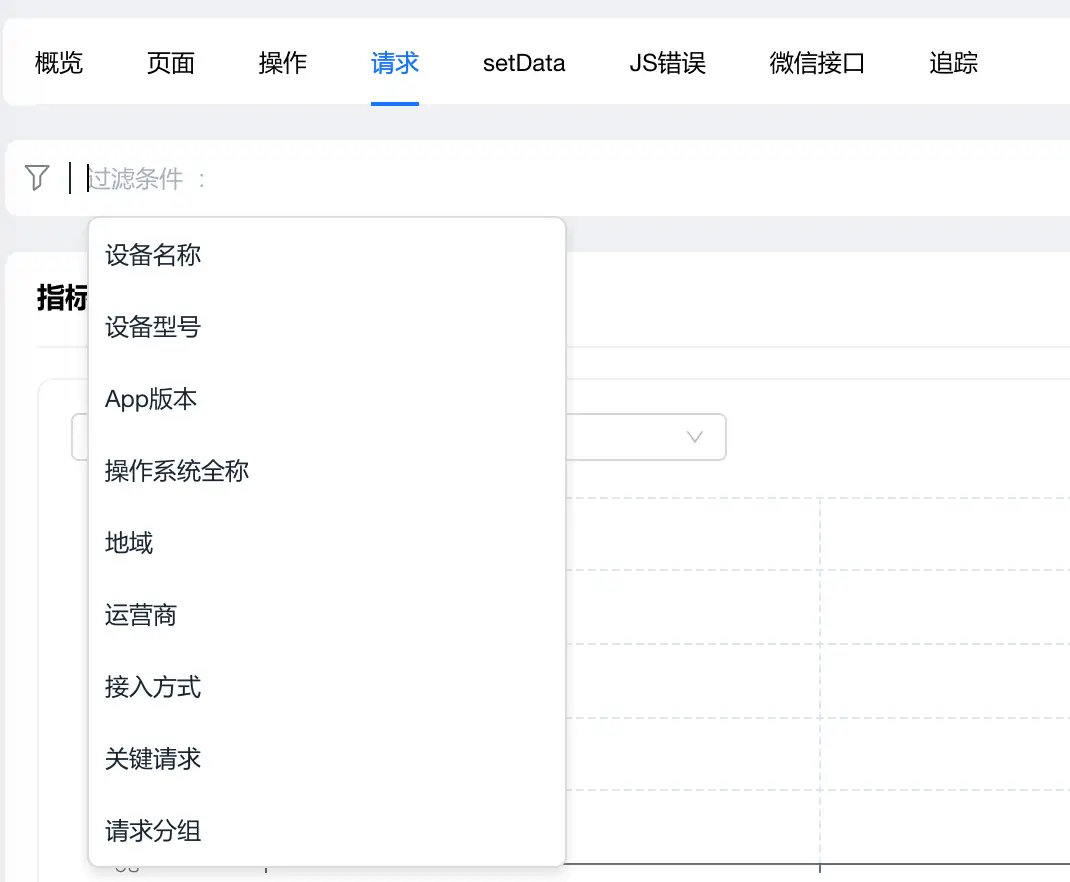Viewport: 1070px width, 882px height.
Task: Navigate to the 追踪 tab
Action: (x=953, y=64)
